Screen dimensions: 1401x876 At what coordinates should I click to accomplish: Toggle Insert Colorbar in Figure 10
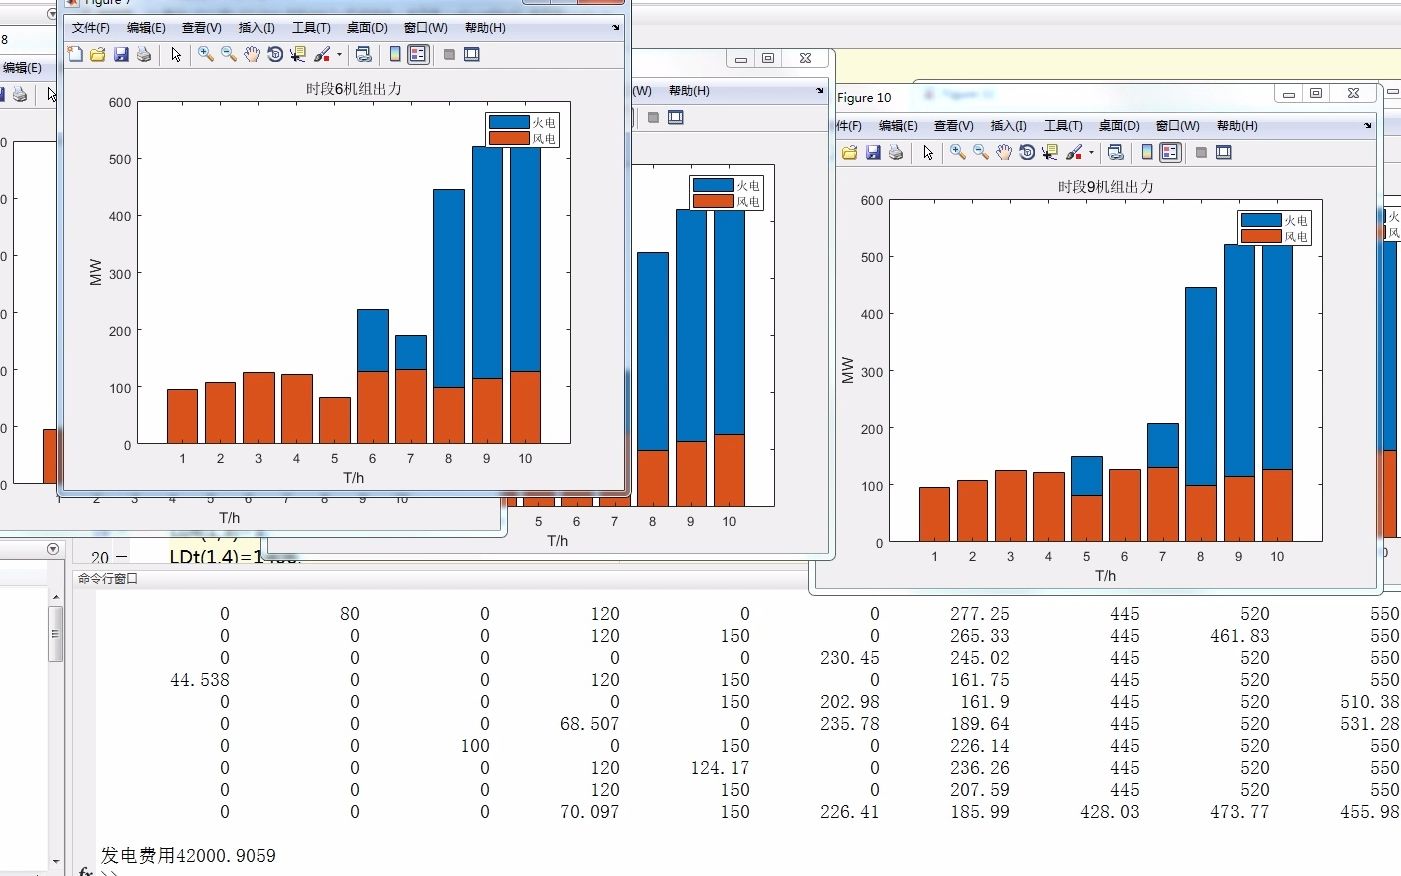[x=1147, y=152]
